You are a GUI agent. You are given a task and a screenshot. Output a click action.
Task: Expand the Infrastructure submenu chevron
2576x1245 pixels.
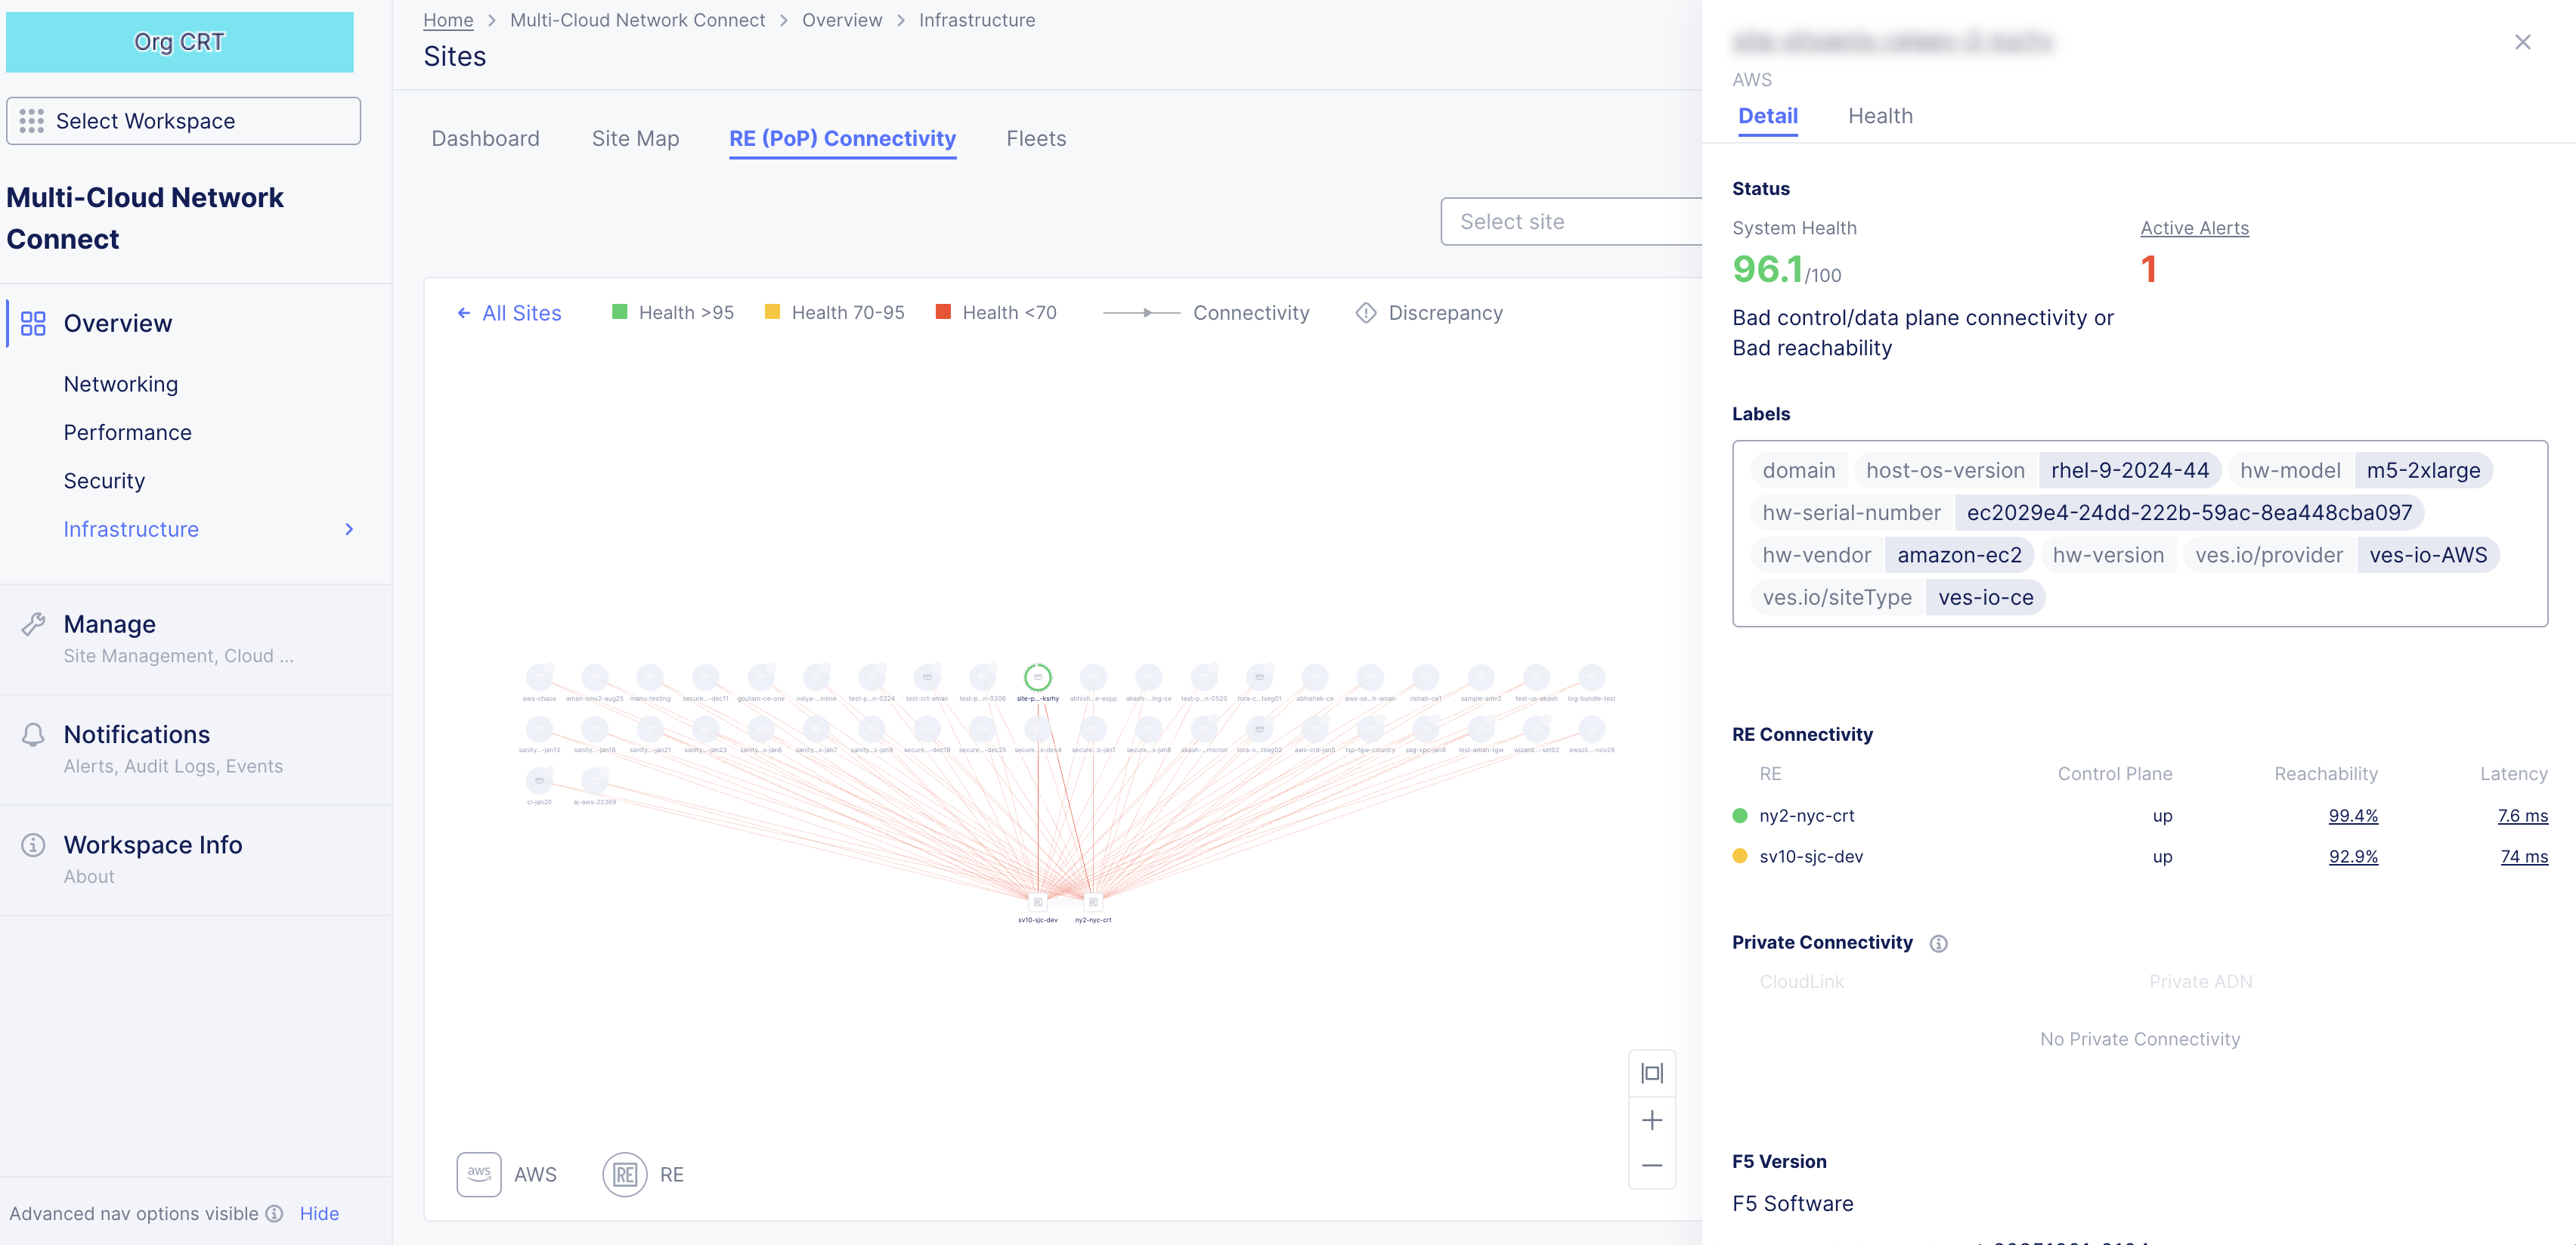click(x=349, y=529)
